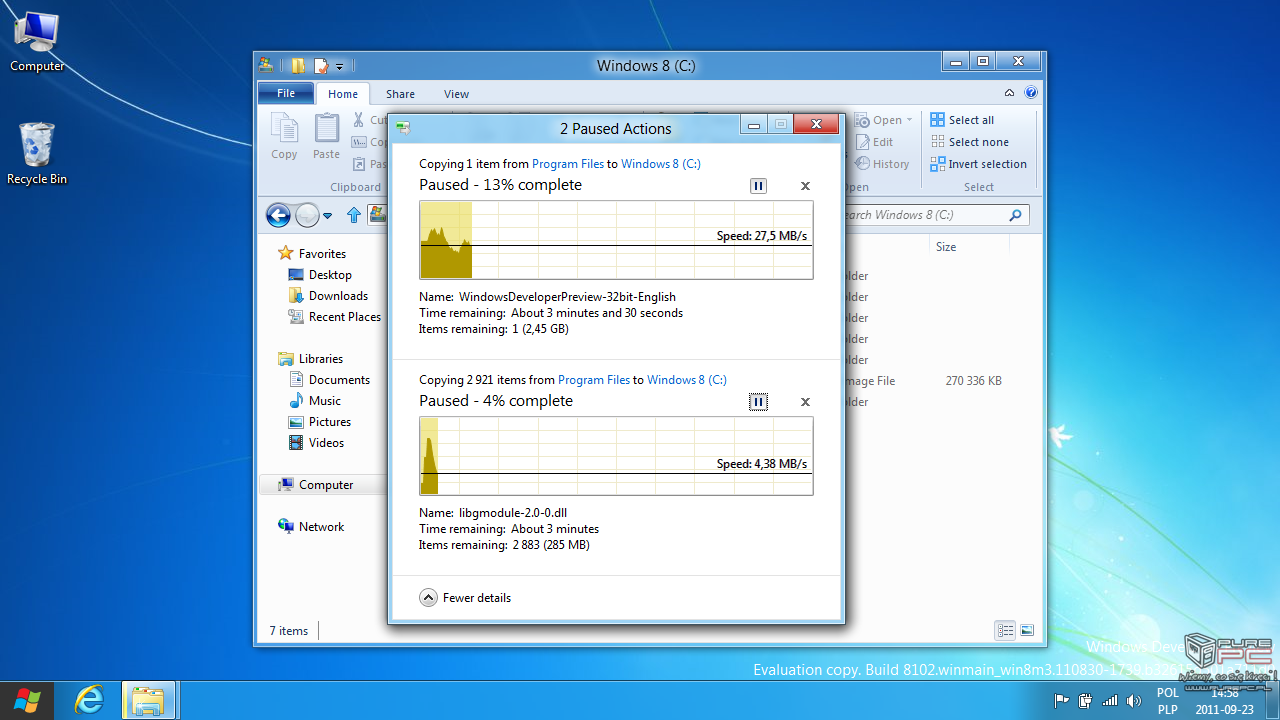Select Libraries in navigation pane
Image resolution: width=1280 pixels, height=720 pixels.
coord(311,359)
